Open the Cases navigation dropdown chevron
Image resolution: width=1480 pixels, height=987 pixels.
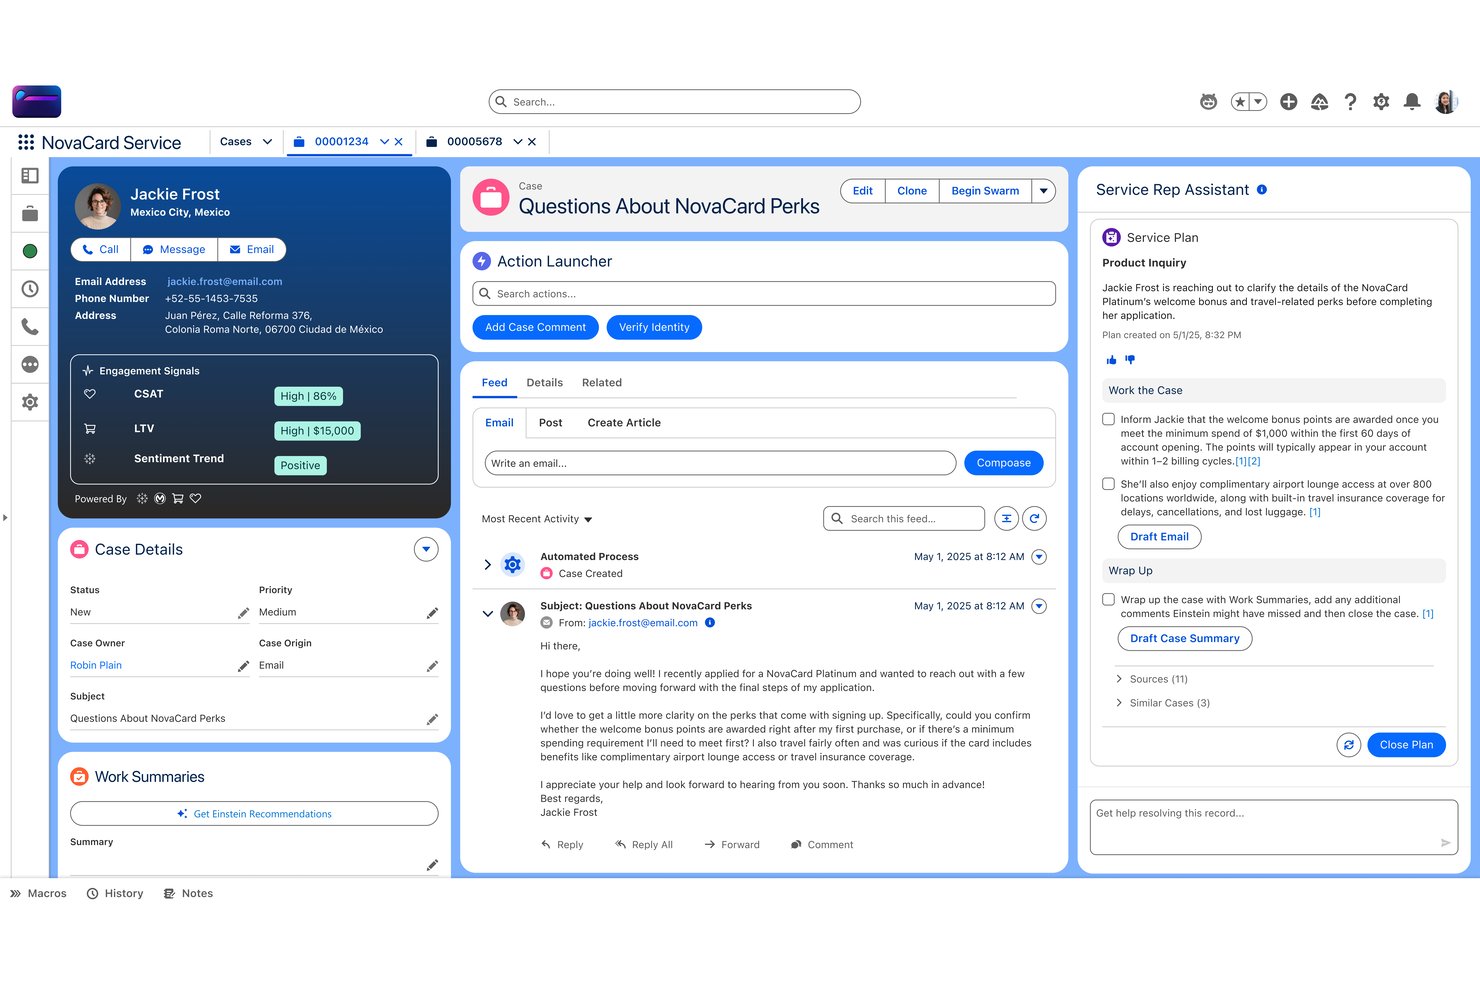[267, 142]
